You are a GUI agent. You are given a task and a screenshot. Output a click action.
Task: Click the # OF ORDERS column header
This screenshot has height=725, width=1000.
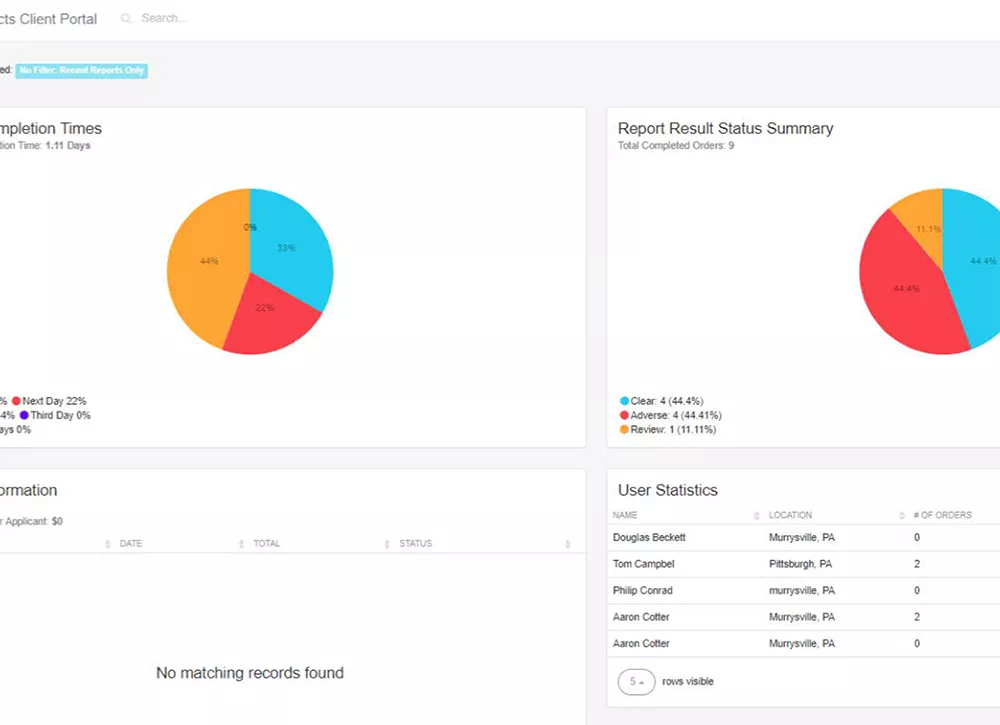click(942, 516)
